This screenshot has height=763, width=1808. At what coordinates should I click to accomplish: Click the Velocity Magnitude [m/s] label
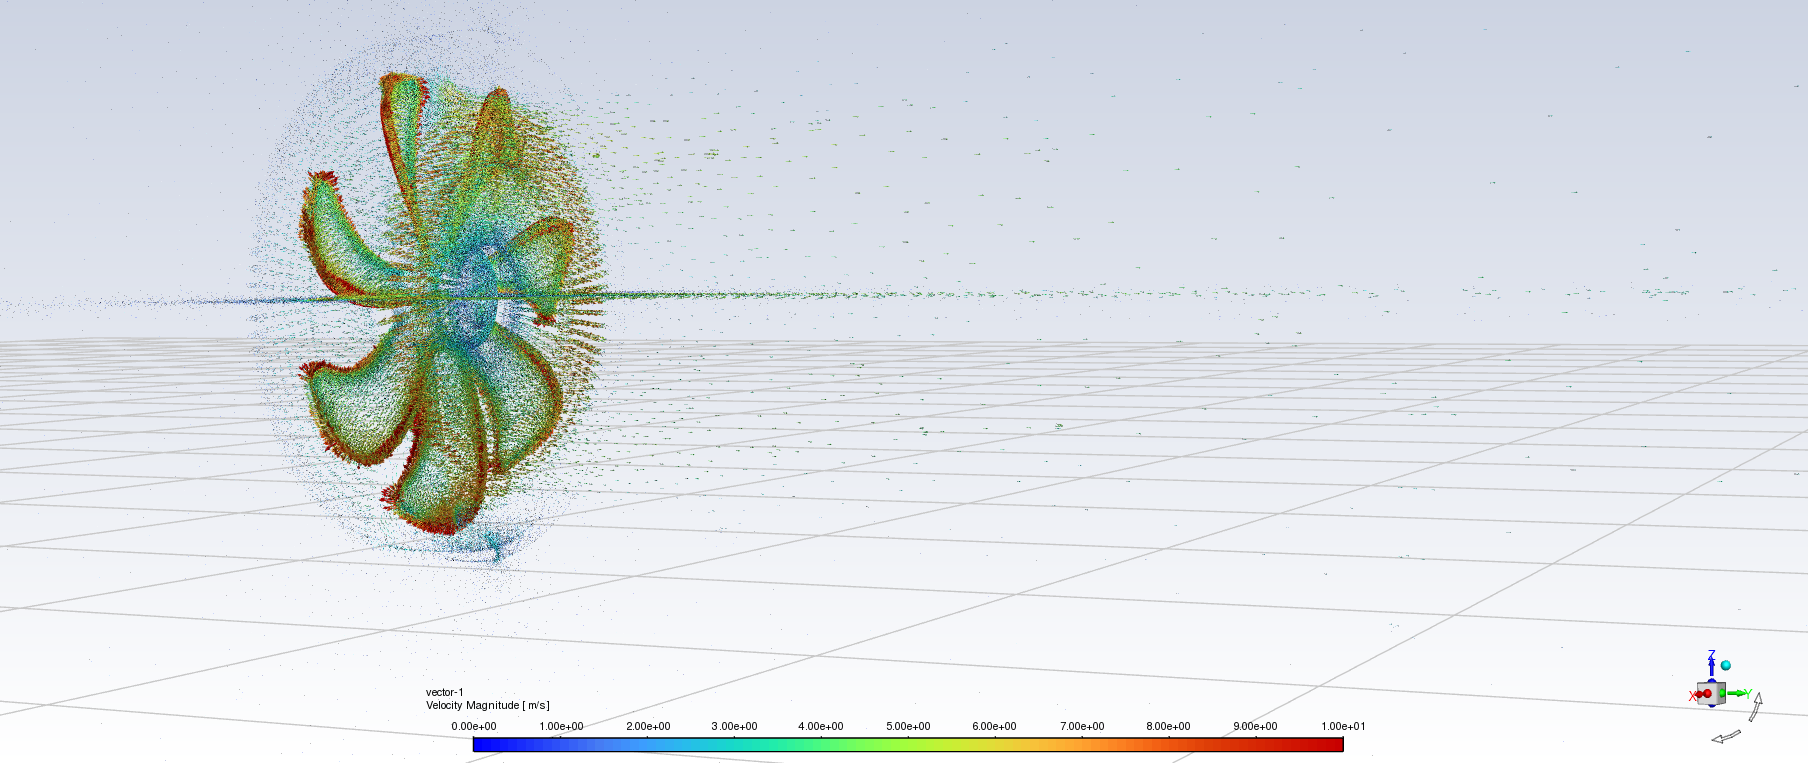click(488, 705)
